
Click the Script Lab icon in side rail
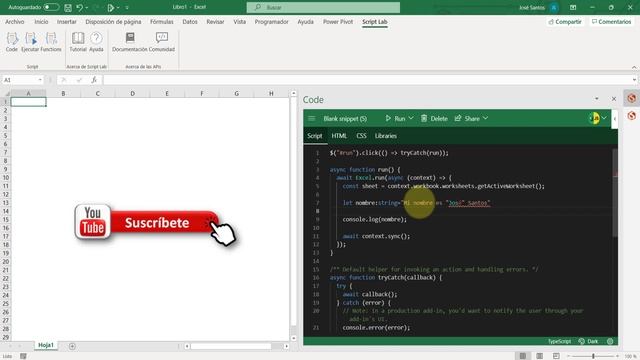click(x=632, y=98)
